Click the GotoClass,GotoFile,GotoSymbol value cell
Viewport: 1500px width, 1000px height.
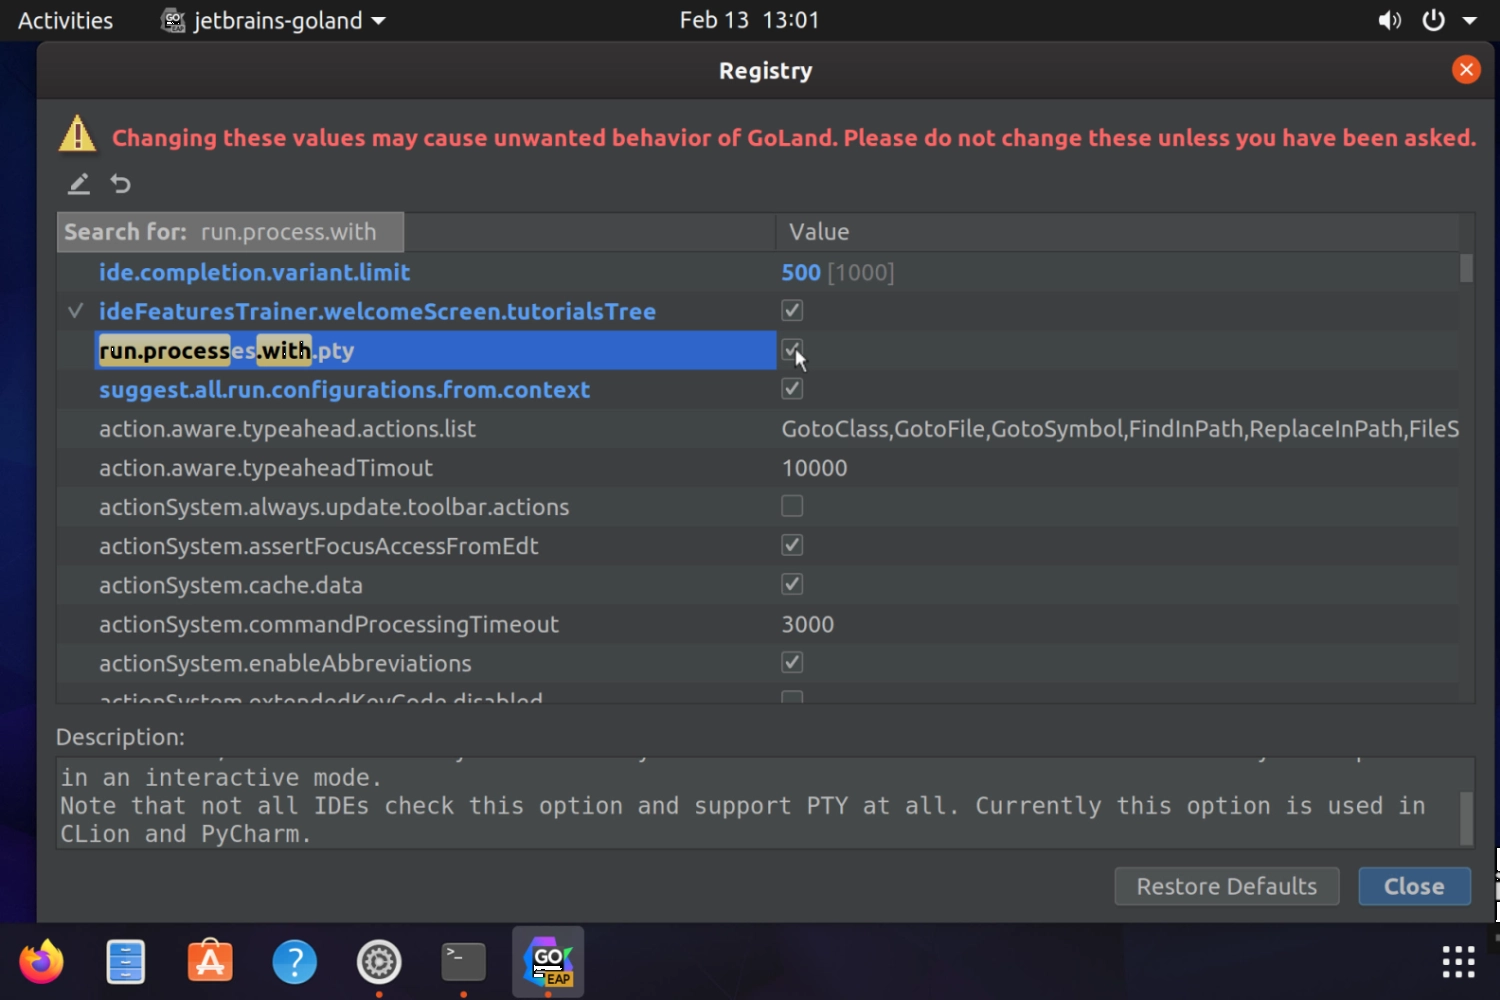click(x=1120, y=429)
